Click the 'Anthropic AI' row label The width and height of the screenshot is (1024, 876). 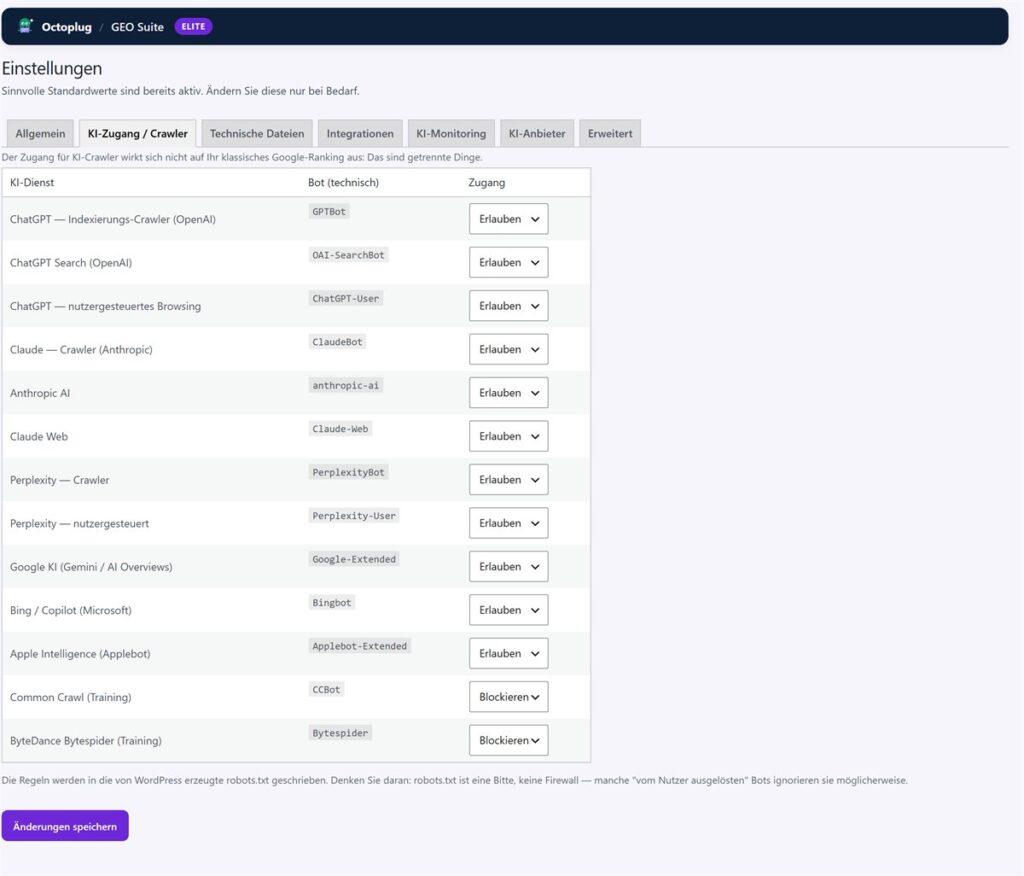40,393
